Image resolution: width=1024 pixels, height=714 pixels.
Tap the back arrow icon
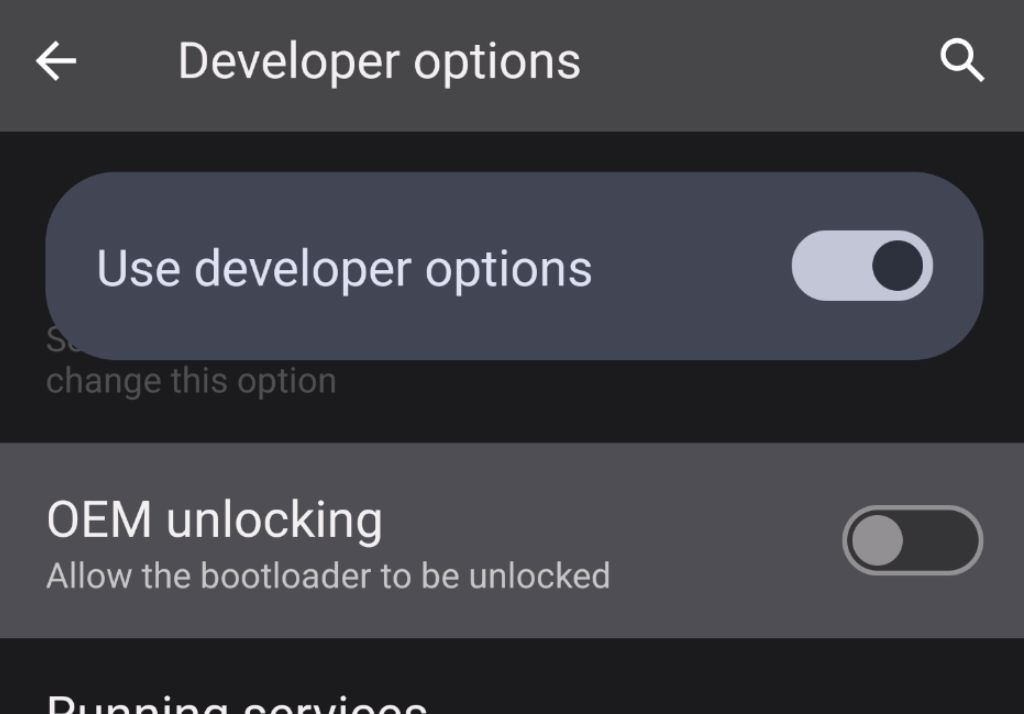coord(56,62)
